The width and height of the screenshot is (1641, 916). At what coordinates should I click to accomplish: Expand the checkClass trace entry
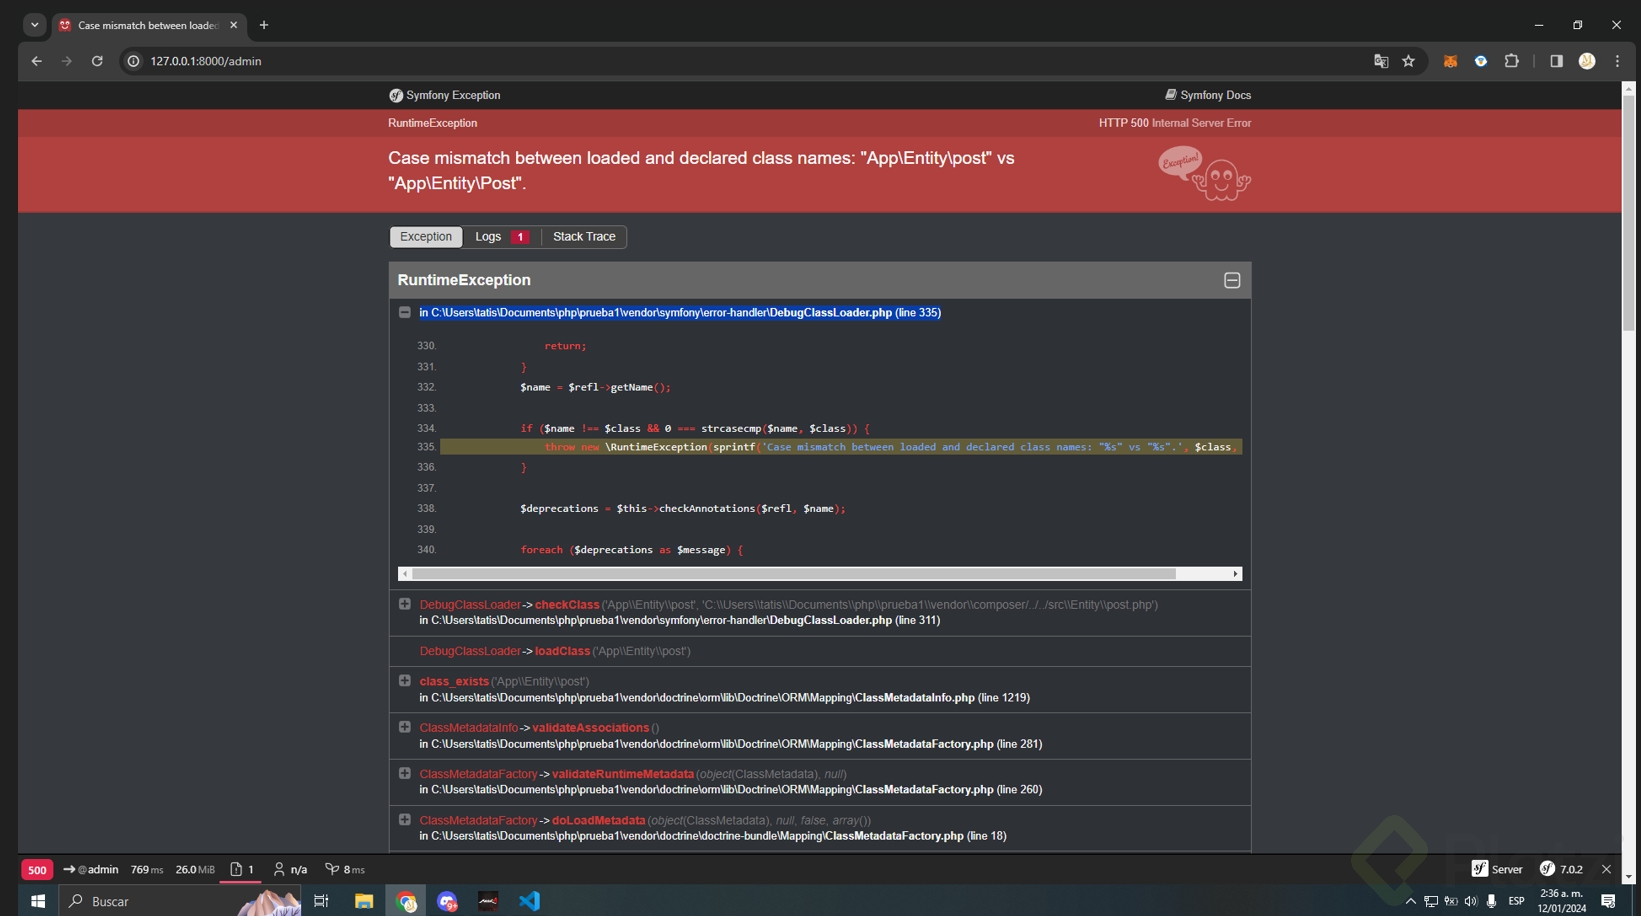405,604
